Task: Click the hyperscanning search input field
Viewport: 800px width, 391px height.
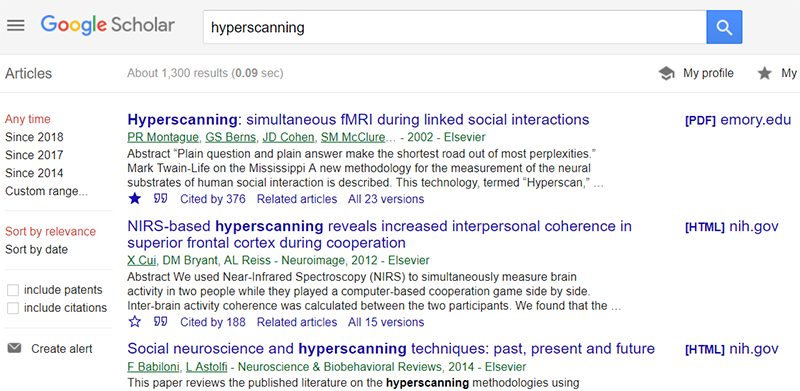Action: [455, 27]
